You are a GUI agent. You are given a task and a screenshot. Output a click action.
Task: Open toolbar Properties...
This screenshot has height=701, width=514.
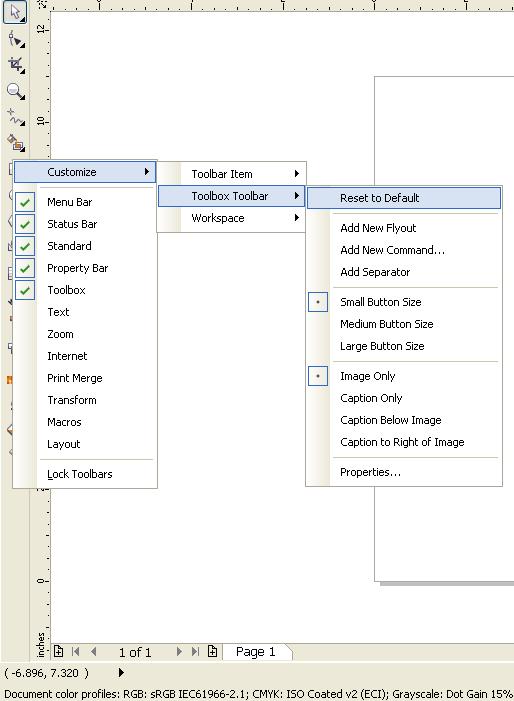[404, 472]
